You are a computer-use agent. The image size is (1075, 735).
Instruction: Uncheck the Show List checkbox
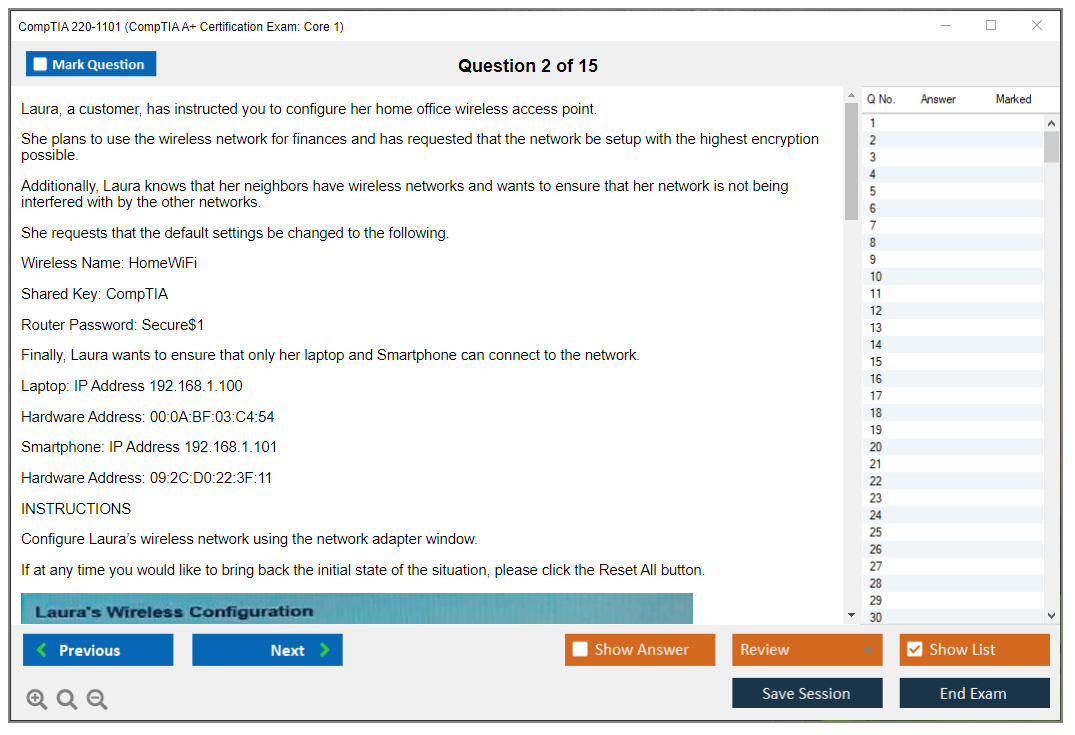coord(914,650)
